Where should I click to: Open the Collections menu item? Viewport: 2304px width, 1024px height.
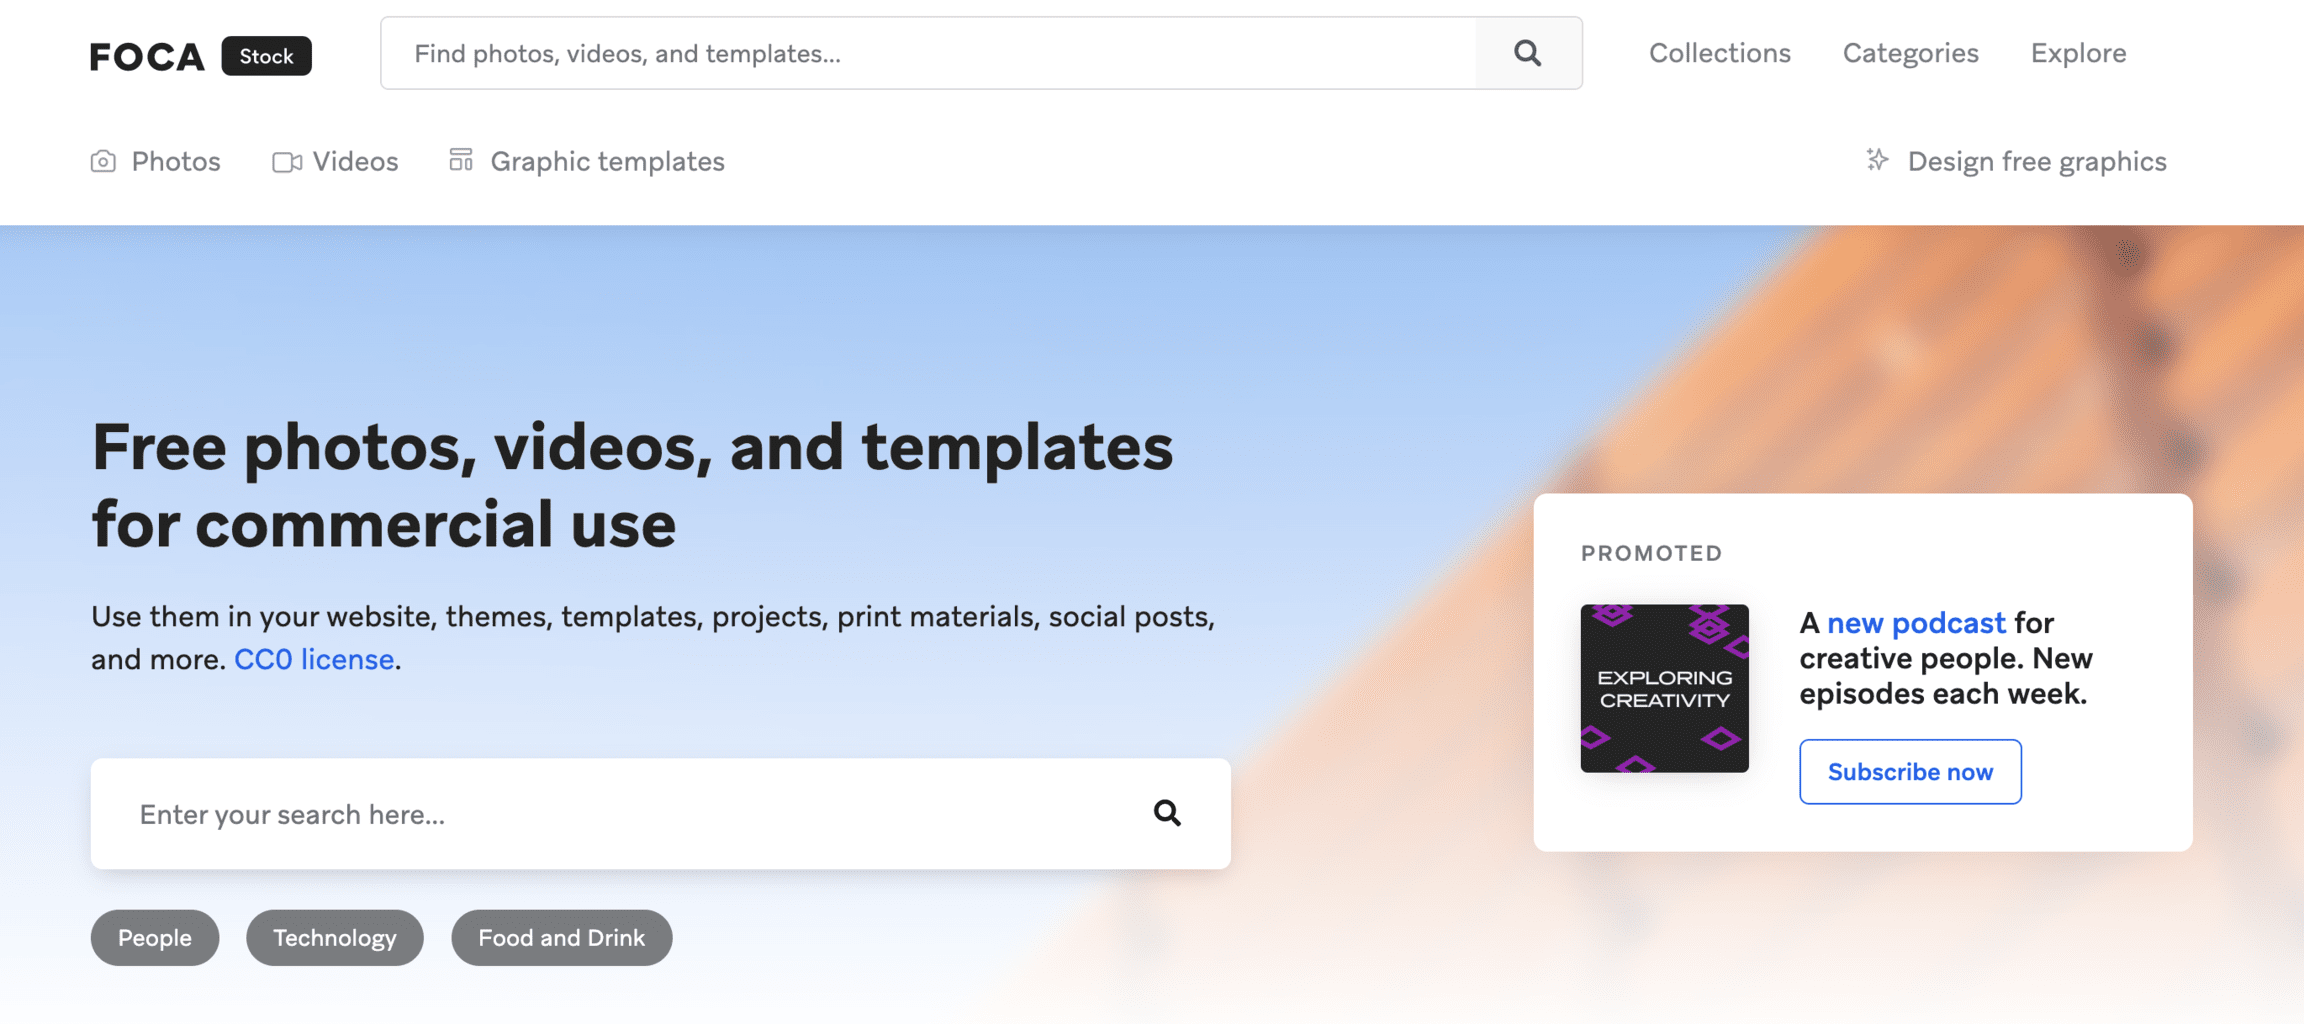(x=1719, y=53)
